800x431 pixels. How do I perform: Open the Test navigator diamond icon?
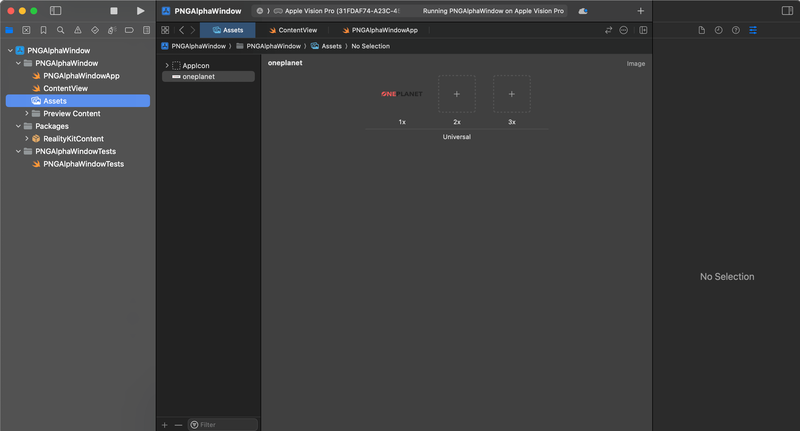click(x=95, y=30)
